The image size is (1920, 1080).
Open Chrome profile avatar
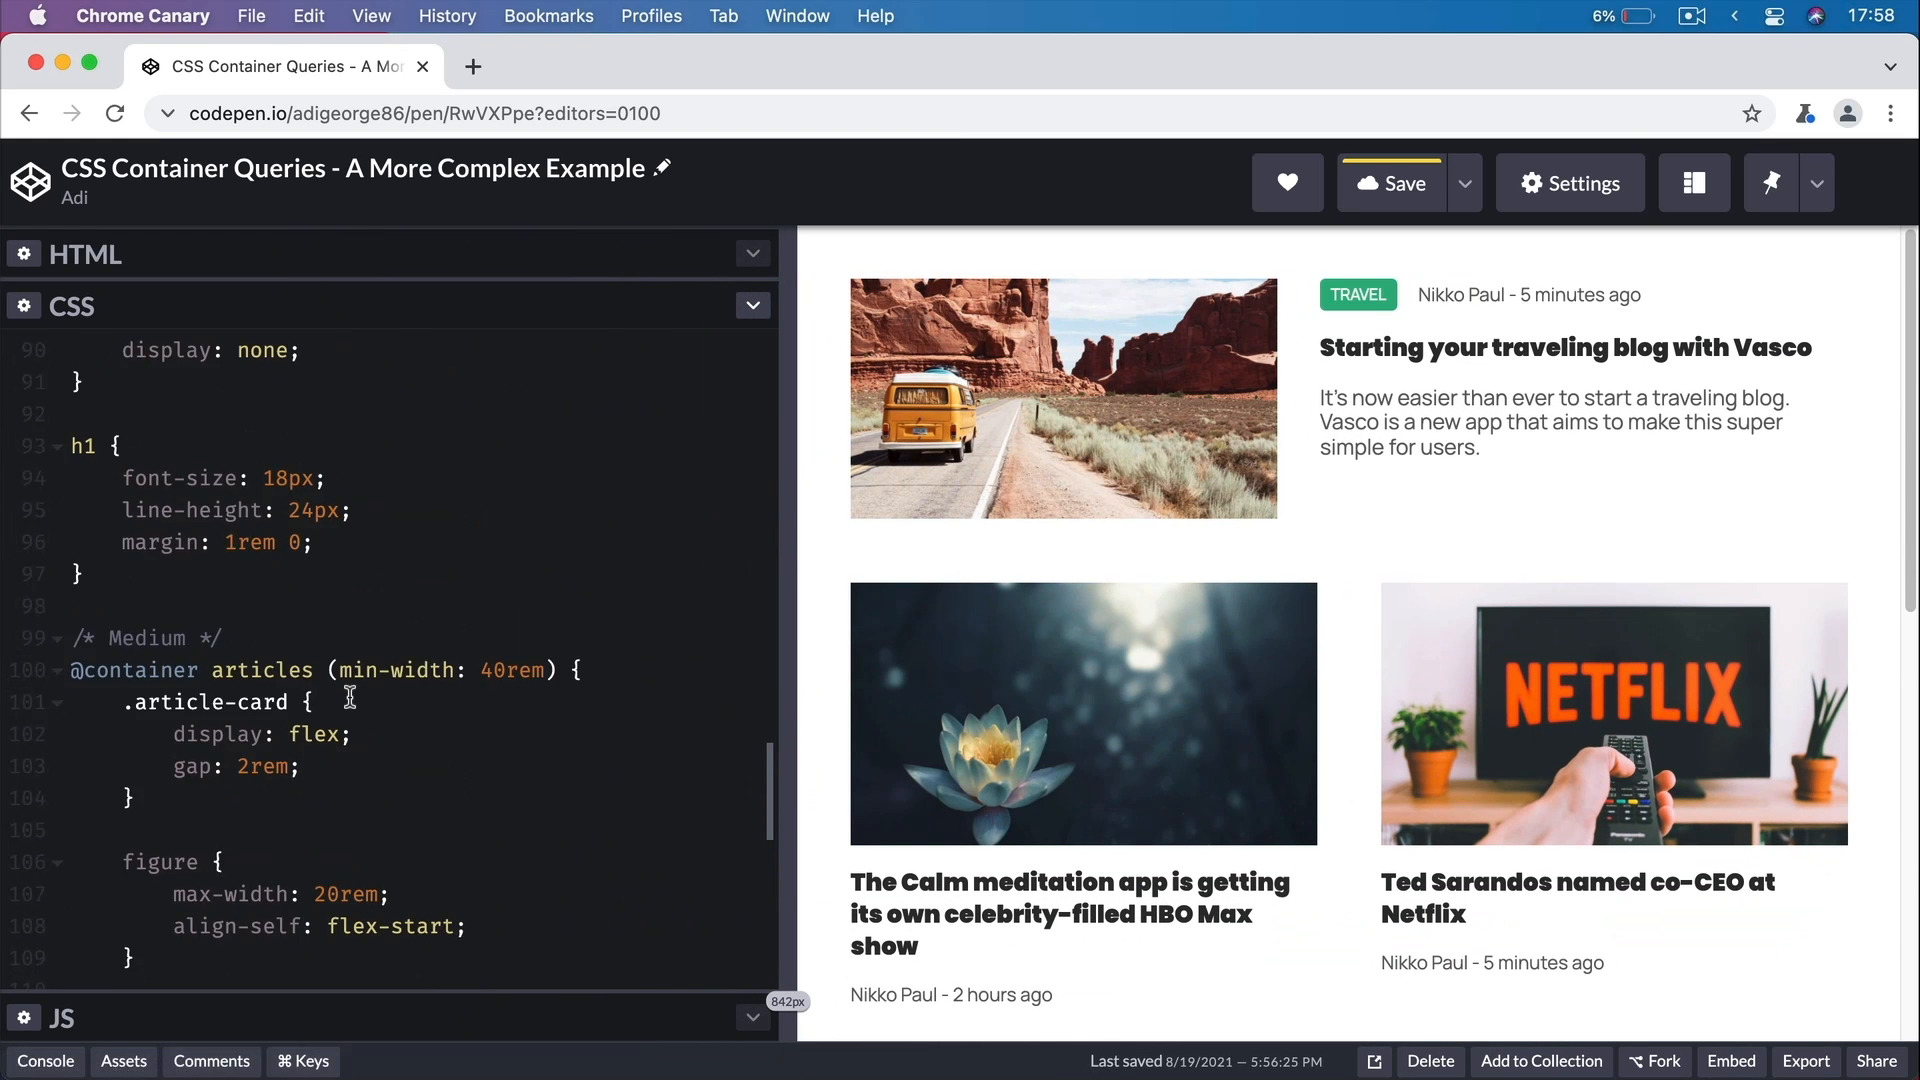pyautogui.click(x=1848, y=114)
